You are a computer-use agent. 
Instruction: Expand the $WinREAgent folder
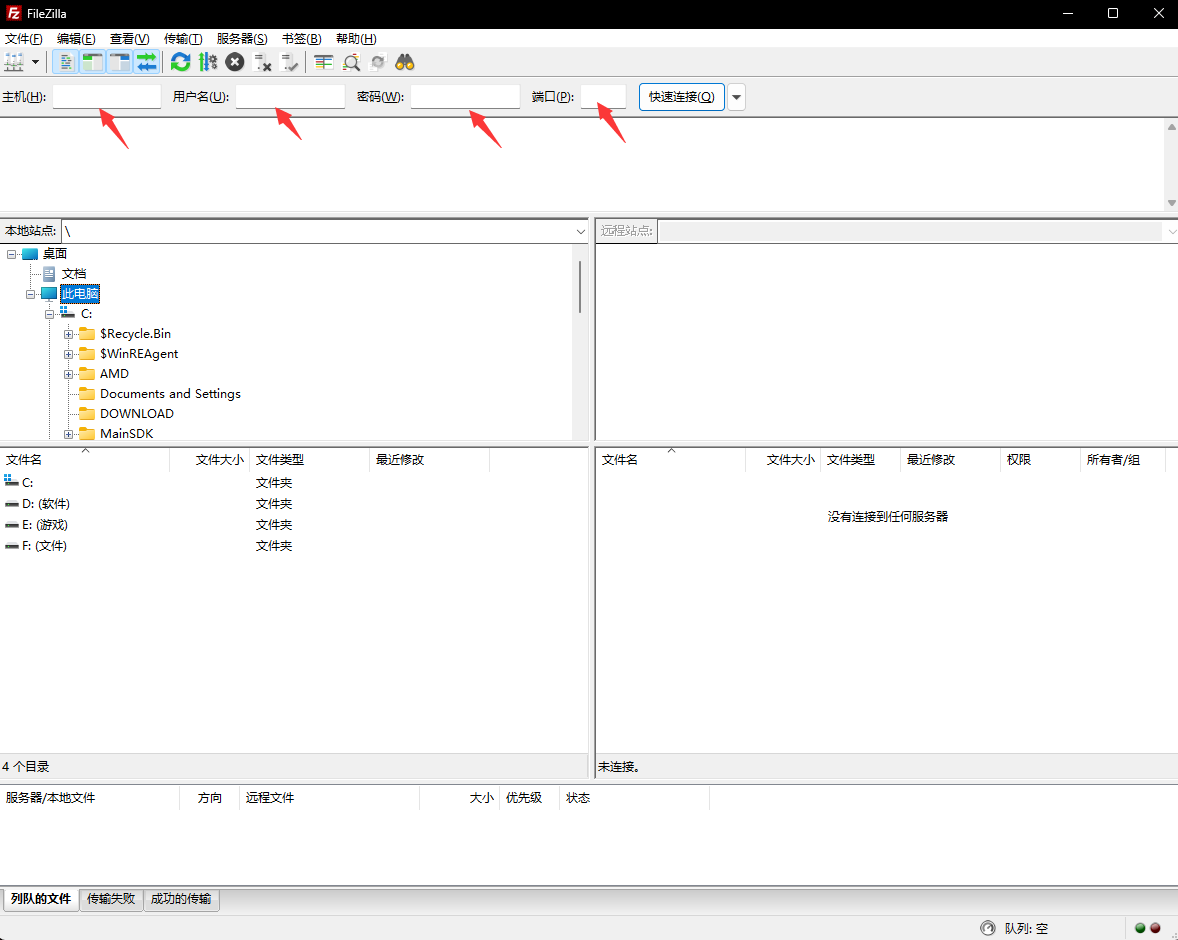point(68,354)
